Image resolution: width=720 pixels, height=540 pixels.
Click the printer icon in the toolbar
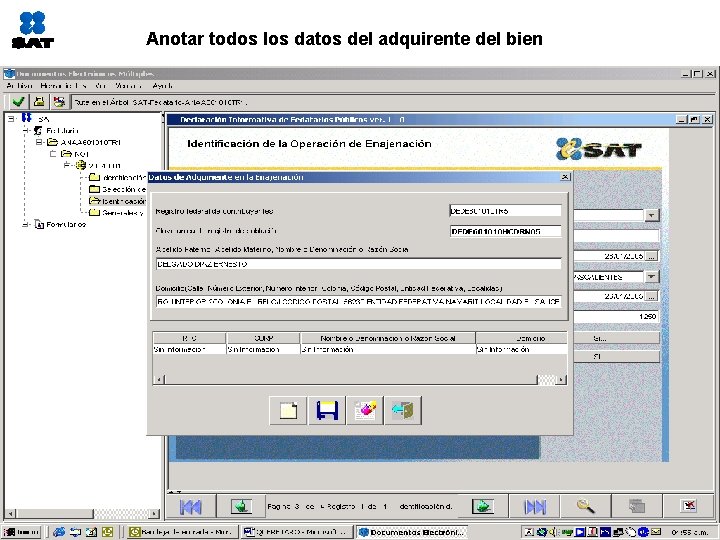(x=39, y=102)
